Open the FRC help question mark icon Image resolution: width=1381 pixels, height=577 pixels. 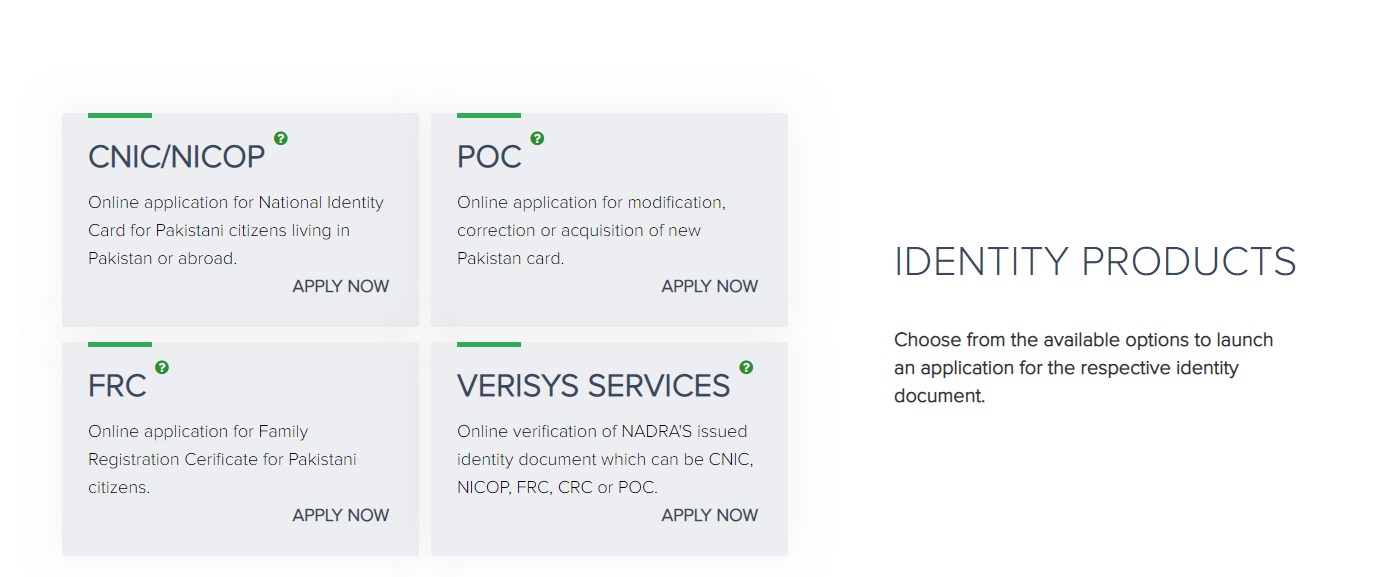click(162, 367)
